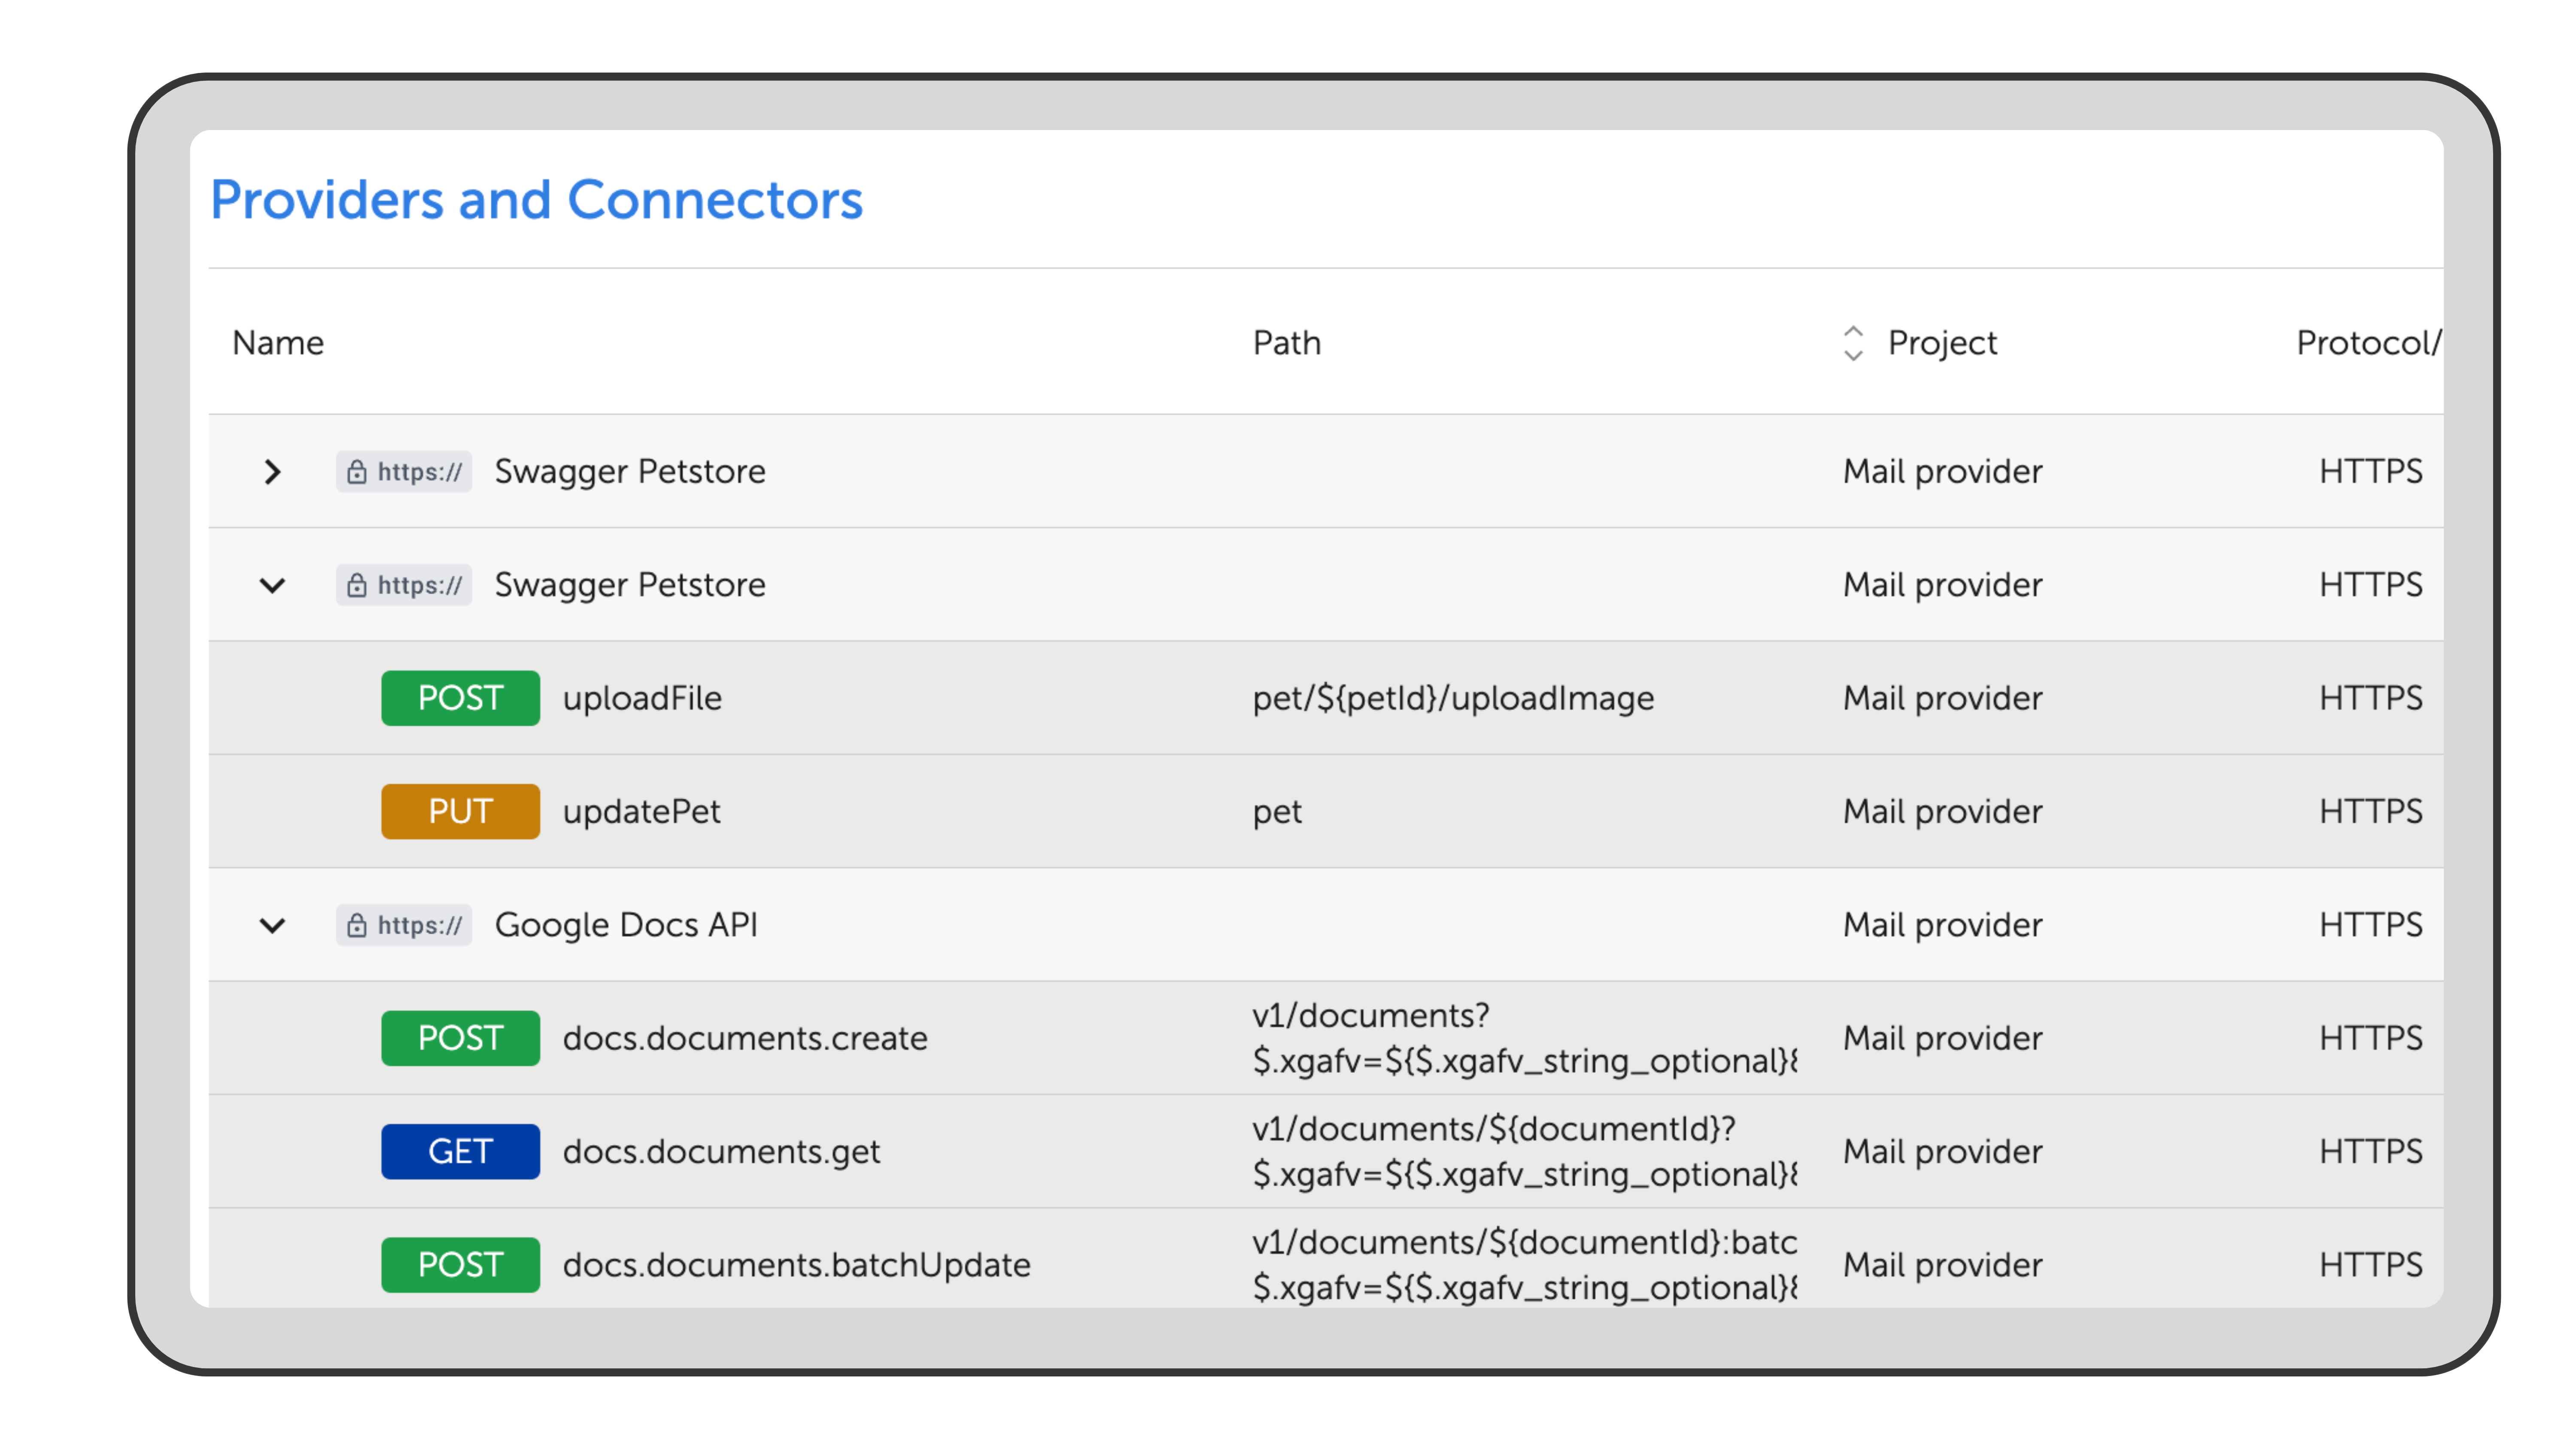Image resolution: width=2576 pixels, height=1449 pixels.
Task: Click the POST badge on docs.documents.create
Action: pos(460,1038)
